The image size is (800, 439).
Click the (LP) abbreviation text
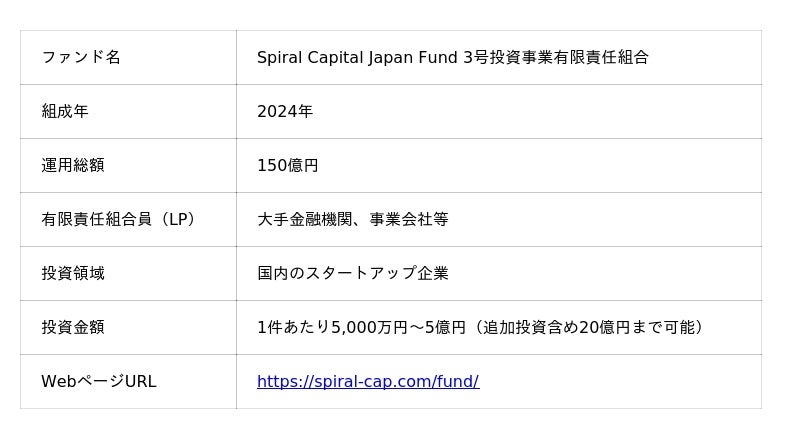pos(178,219)
